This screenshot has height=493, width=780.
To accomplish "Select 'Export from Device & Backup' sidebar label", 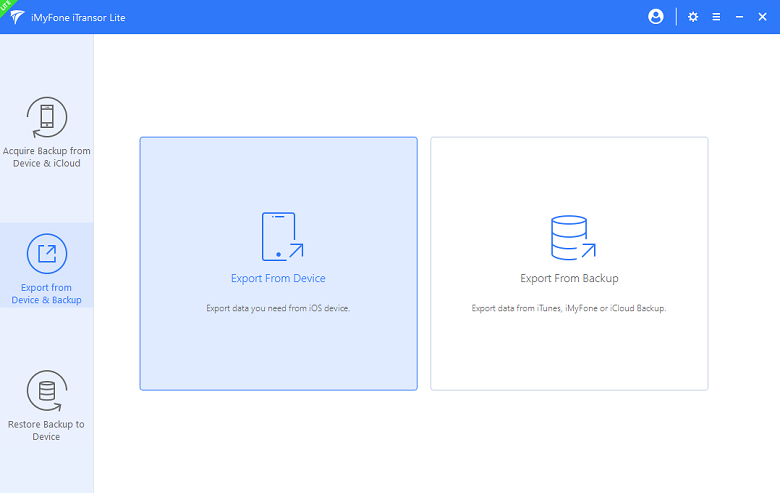I will [46, 294].
